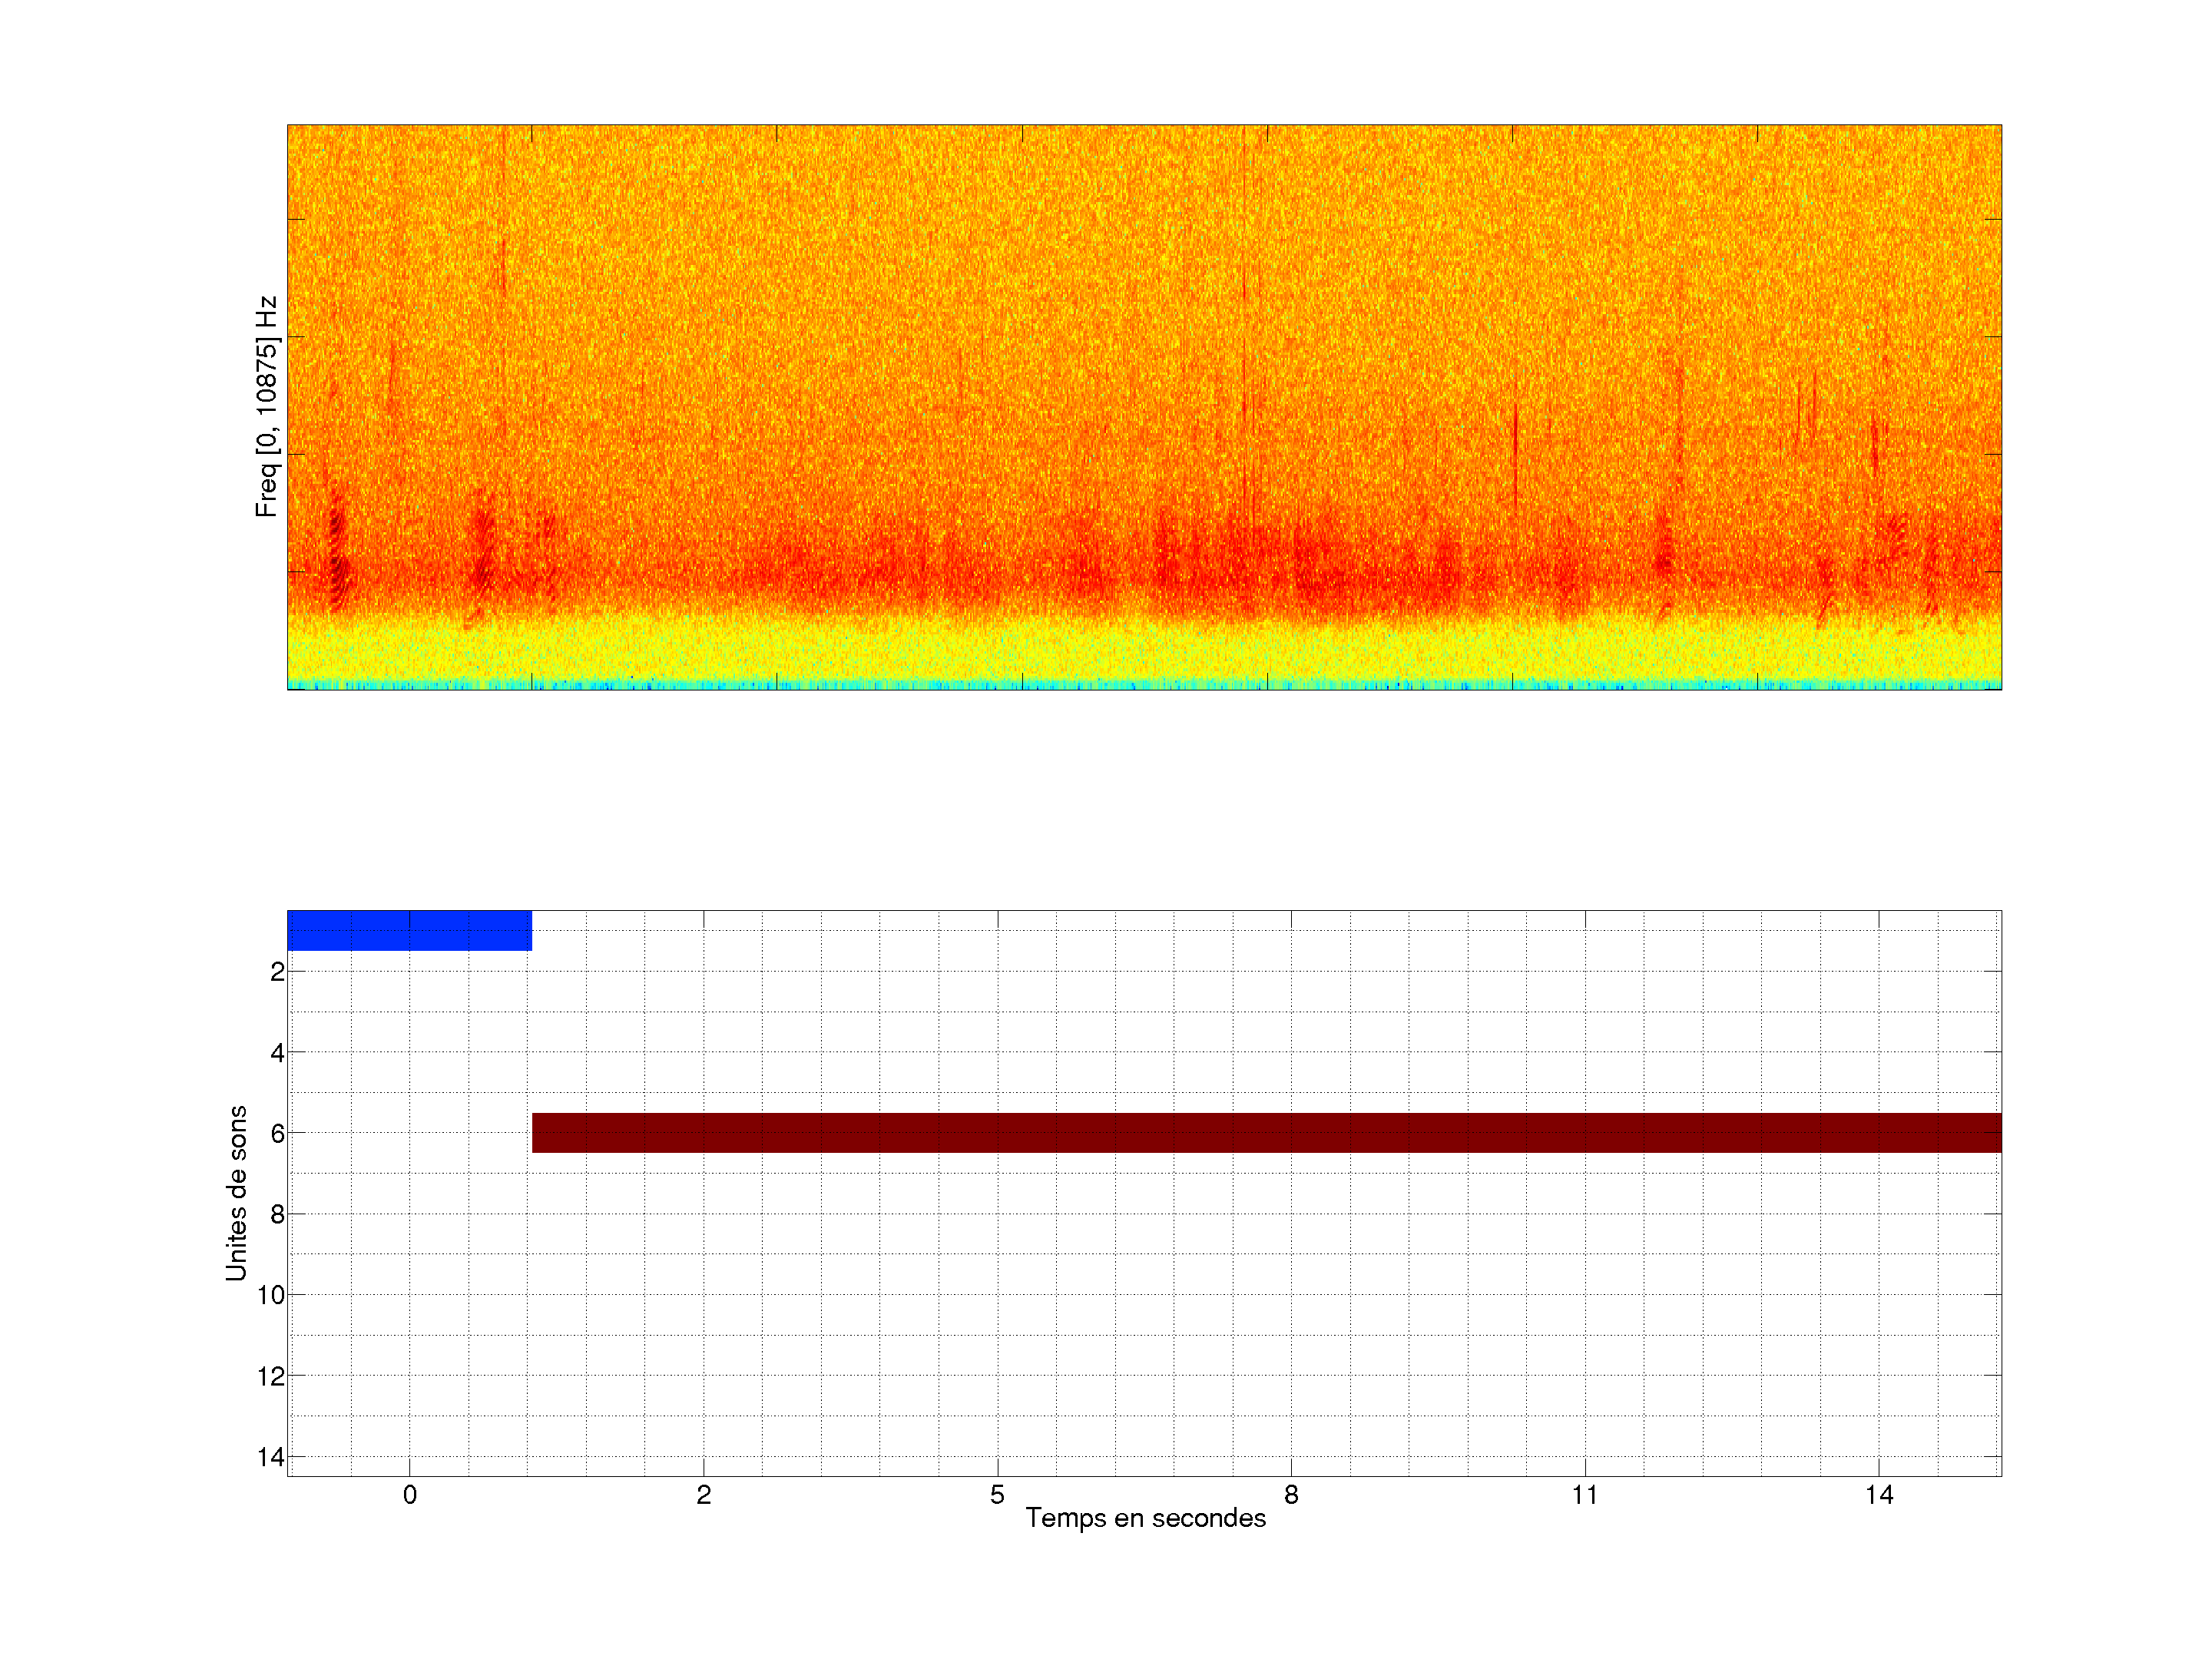The image size is (2212, 1659).
Task: Click the y-axis tick label '2'
Action: [277, 972]
